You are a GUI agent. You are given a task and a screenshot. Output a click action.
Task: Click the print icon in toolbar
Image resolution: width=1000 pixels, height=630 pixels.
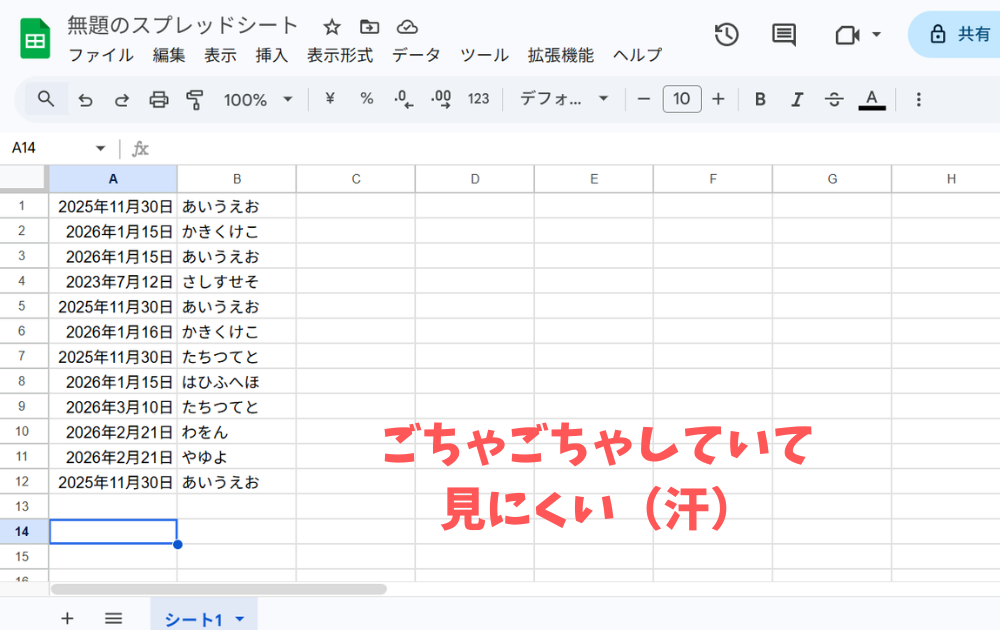click(x=158, y=99)
